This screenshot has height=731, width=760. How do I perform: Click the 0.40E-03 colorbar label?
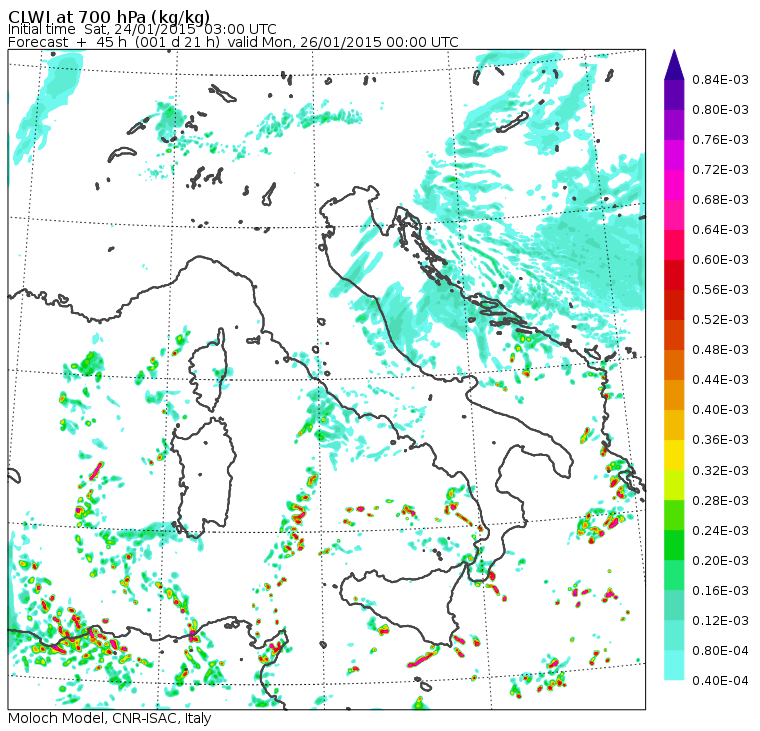720,410
